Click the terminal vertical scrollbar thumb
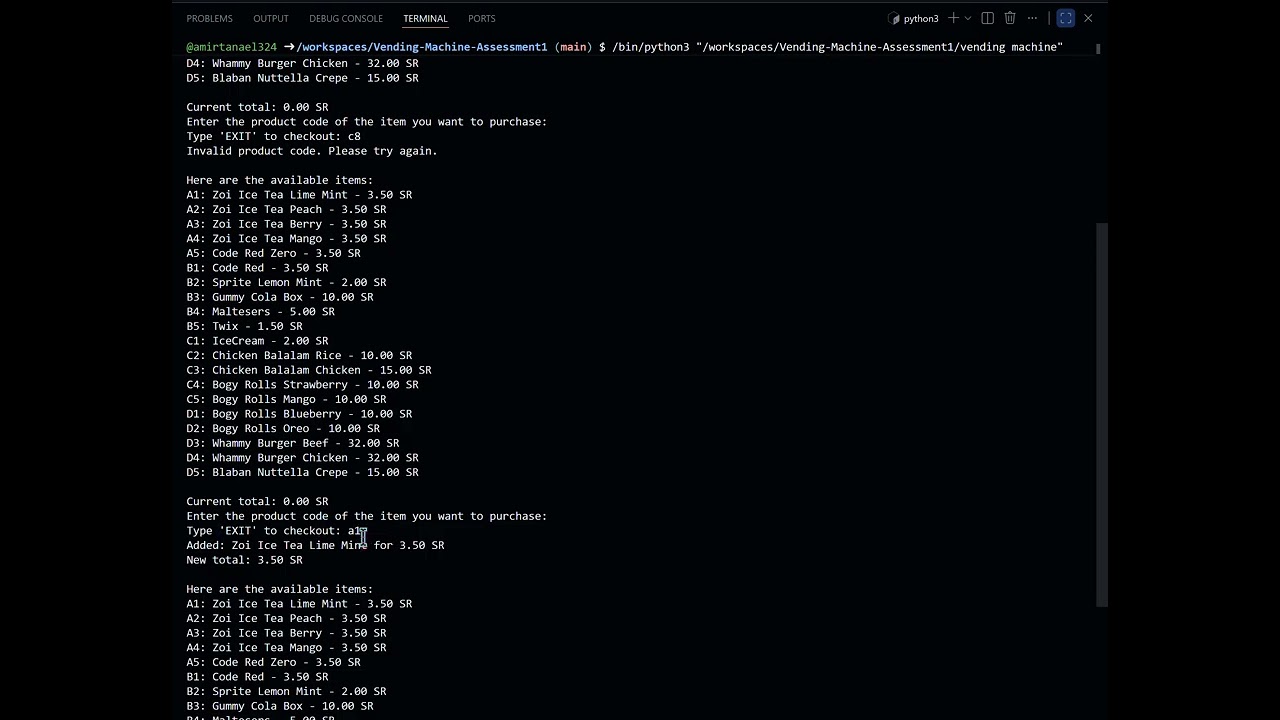Image resolution: width=1280 pixels, height=720 pixels. [1102, 414]
